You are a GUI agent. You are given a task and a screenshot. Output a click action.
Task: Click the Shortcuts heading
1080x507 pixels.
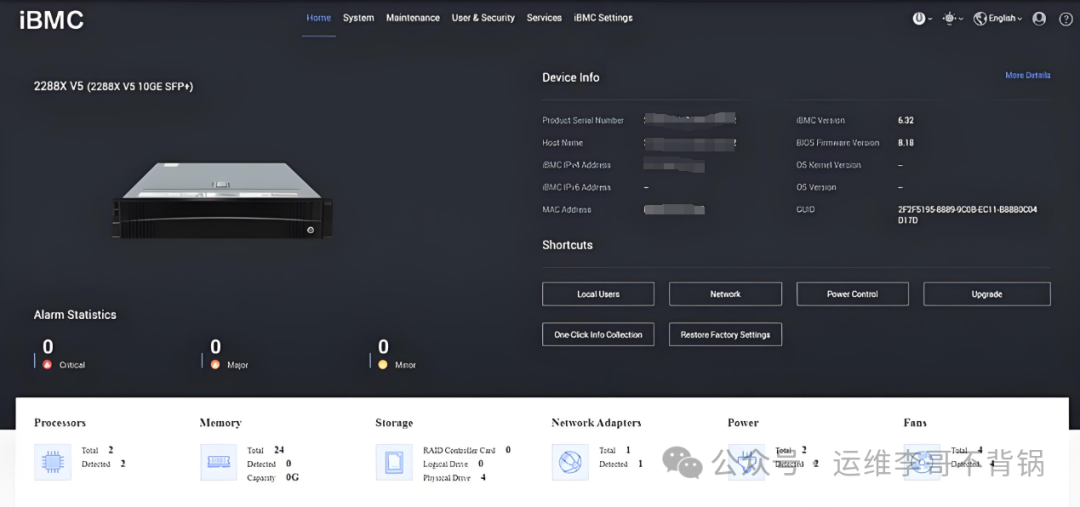pos(567,245)
